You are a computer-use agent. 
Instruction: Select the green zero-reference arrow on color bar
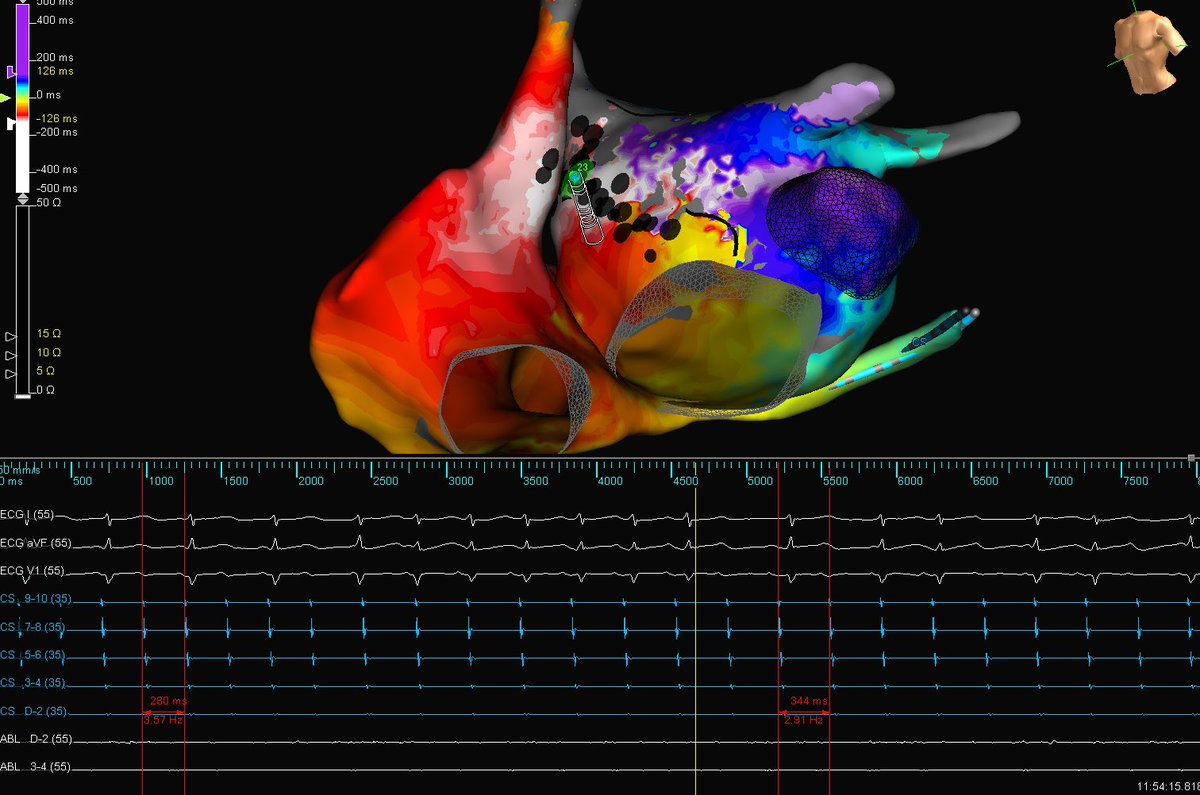click(x=6, y=98)
